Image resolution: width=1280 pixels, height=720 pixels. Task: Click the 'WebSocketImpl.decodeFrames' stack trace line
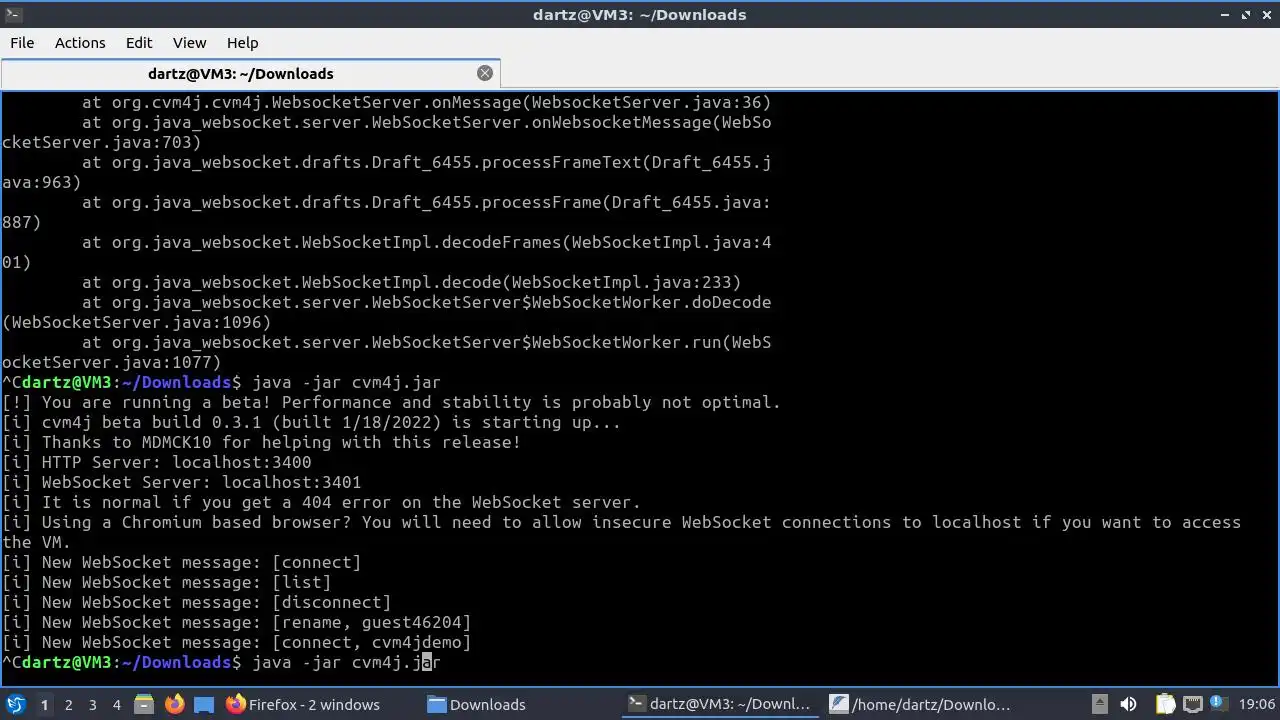coord(387,252)
